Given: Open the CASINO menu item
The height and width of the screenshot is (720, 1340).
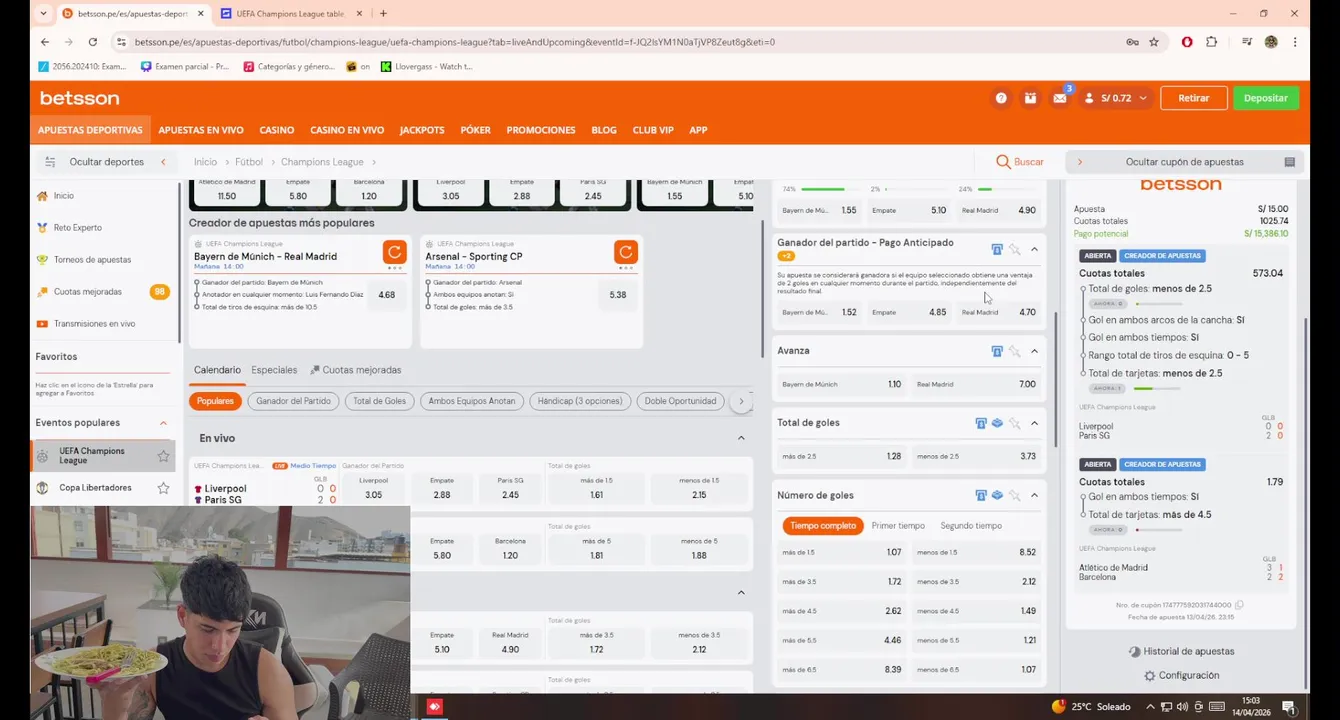Looking at the screenshot, I should click(277, 130).
